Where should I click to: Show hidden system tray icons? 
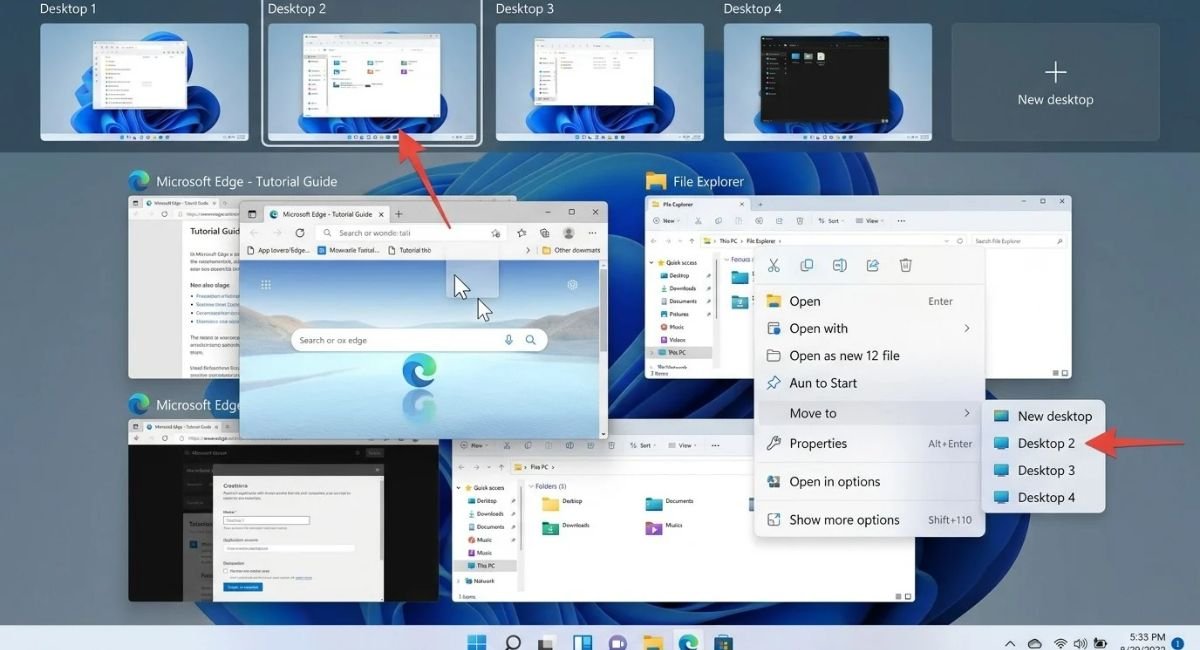(x=1009, y=643)
